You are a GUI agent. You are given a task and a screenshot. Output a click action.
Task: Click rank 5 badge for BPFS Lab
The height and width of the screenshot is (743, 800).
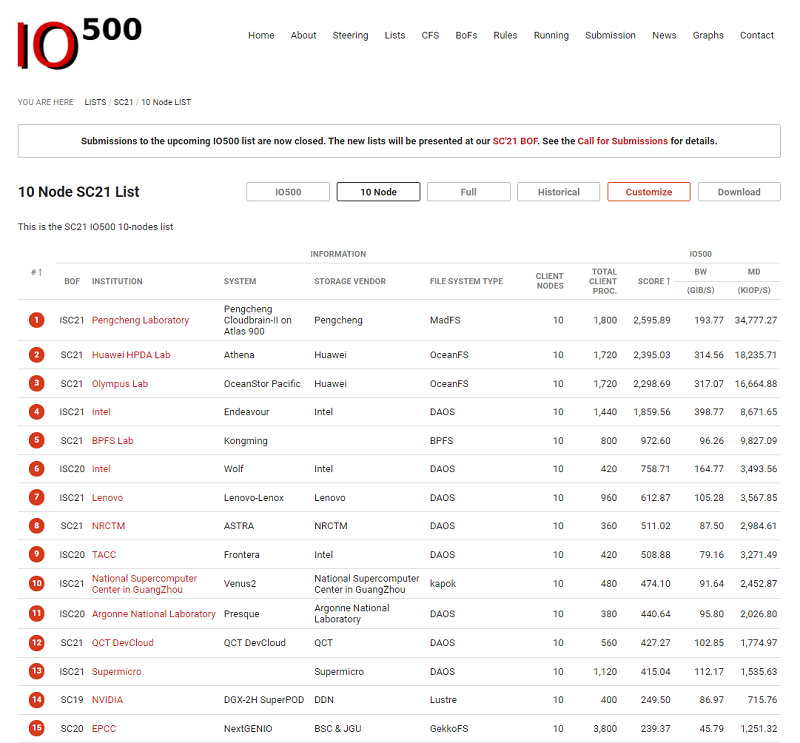tap(36, 440)
